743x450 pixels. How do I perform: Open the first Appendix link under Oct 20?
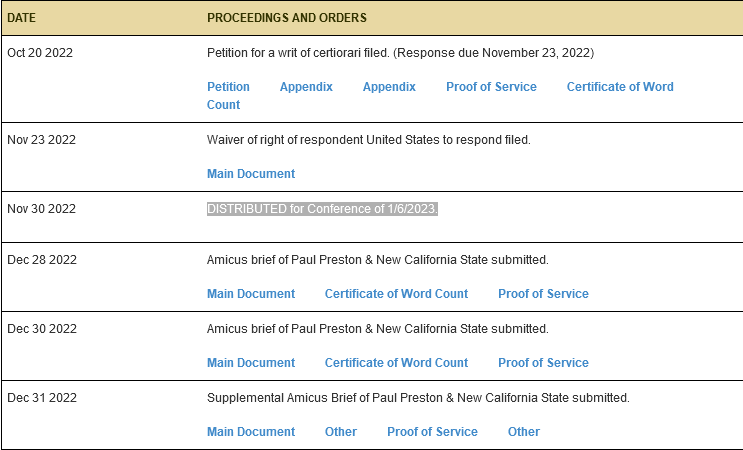pos(306,87)
